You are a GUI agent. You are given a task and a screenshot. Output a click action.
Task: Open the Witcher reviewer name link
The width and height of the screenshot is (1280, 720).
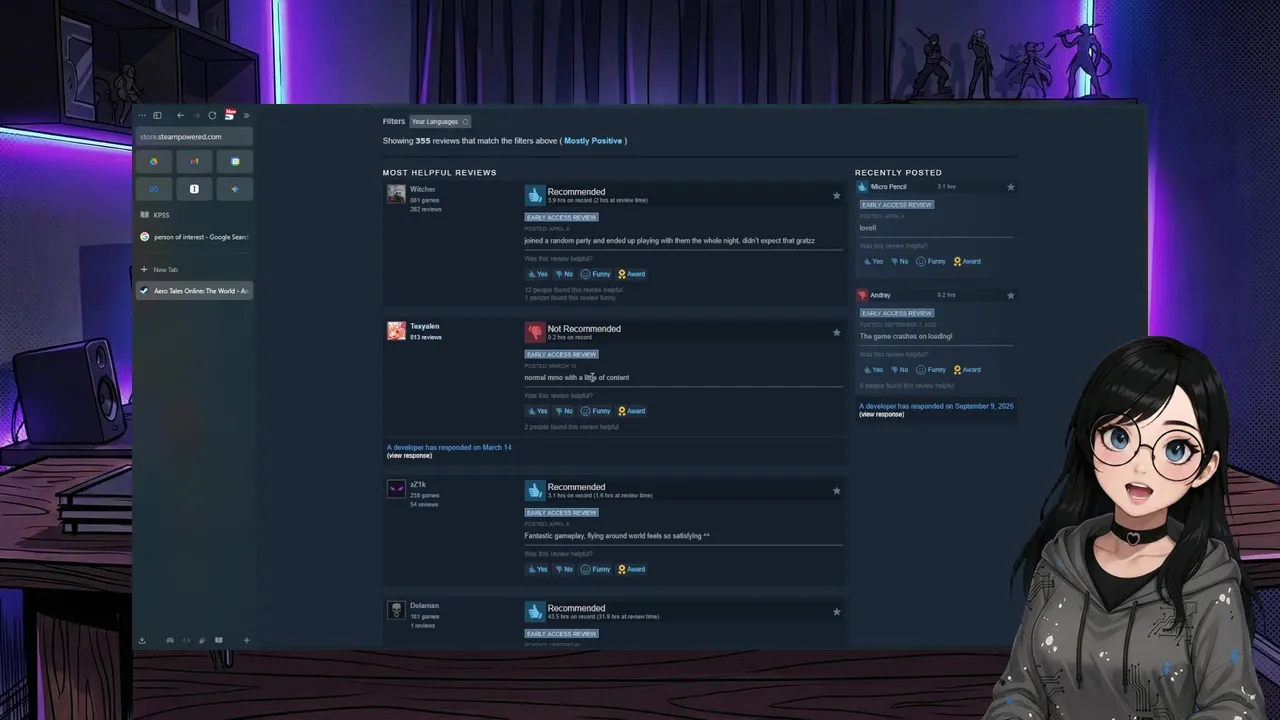click(x=423, y=189)
